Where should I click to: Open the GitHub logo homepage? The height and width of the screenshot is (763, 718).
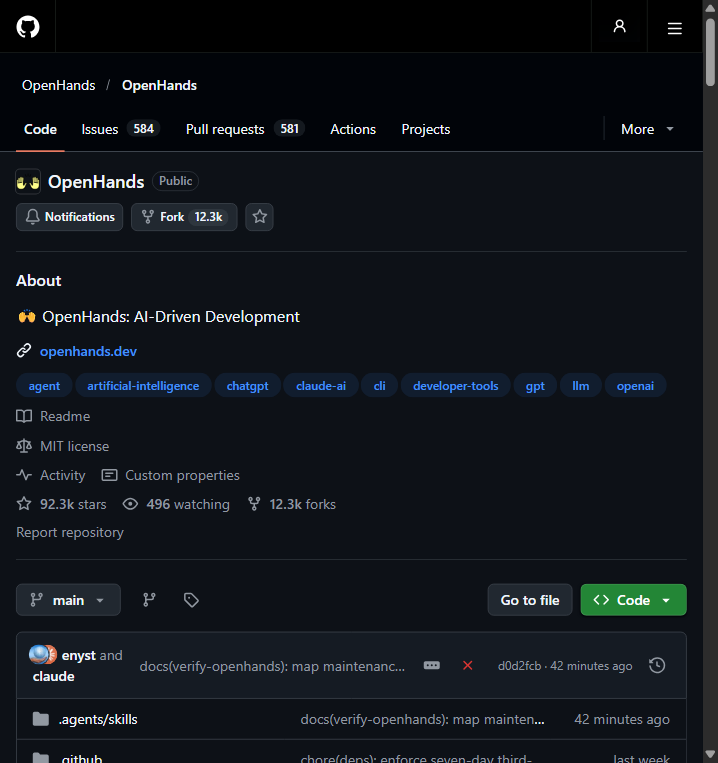28,26
